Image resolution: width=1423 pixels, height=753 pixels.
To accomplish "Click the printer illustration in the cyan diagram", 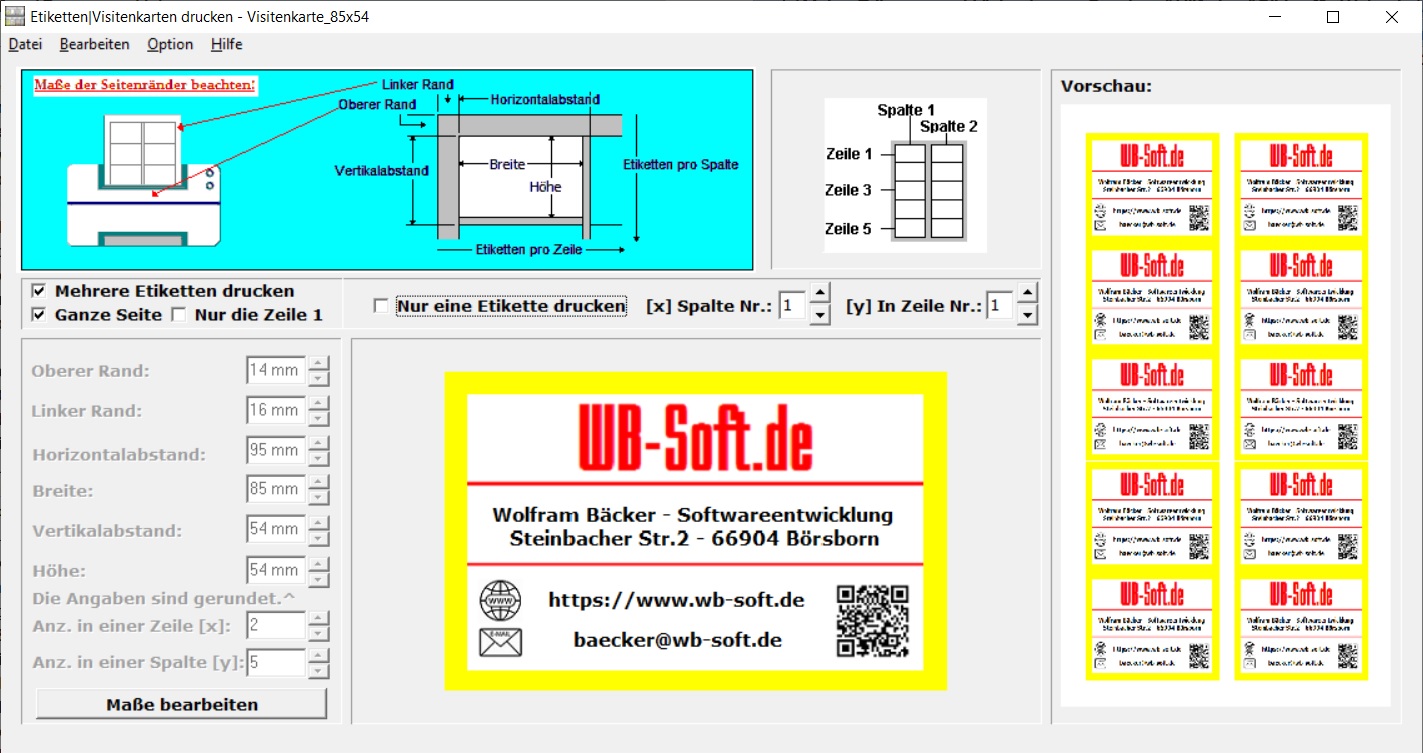I will [x=143, y=185].
